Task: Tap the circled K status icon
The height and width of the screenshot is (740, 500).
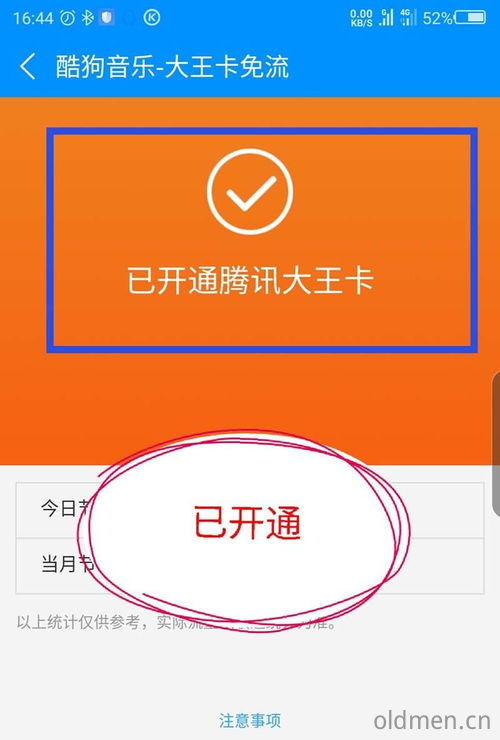Action: (x=152, y=18)
